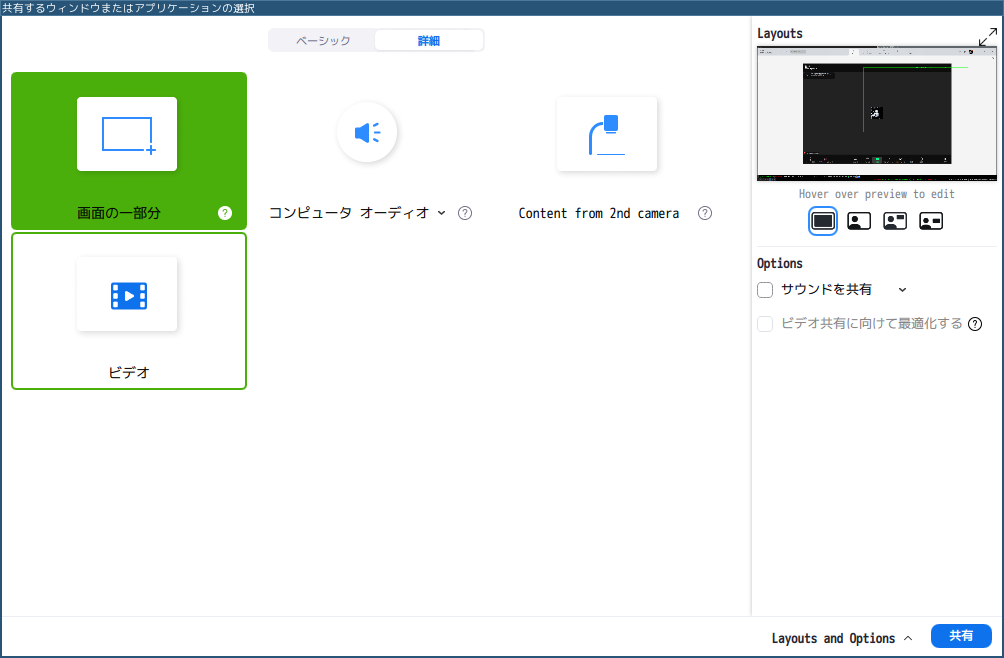Select the fourth side-by-side layout option
The image size is (1004, 658).
click(931, 222)
